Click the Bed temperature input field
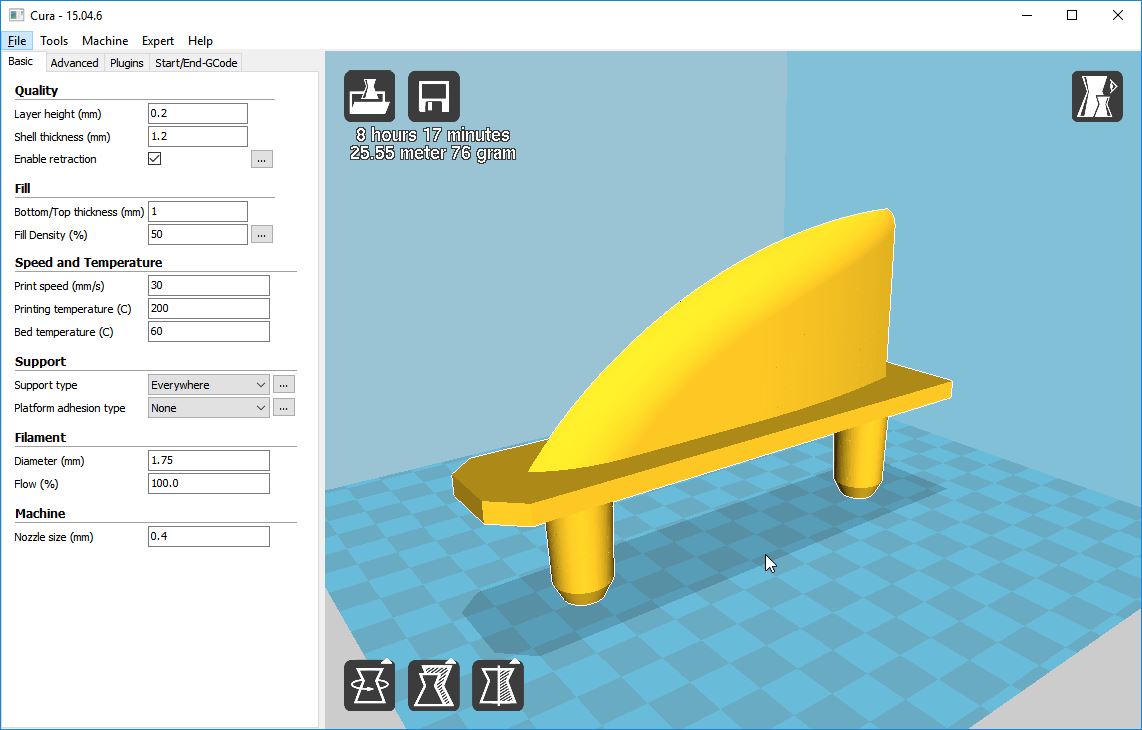Viewport: 1142px width, 730px height. click(x=208, y=331)
